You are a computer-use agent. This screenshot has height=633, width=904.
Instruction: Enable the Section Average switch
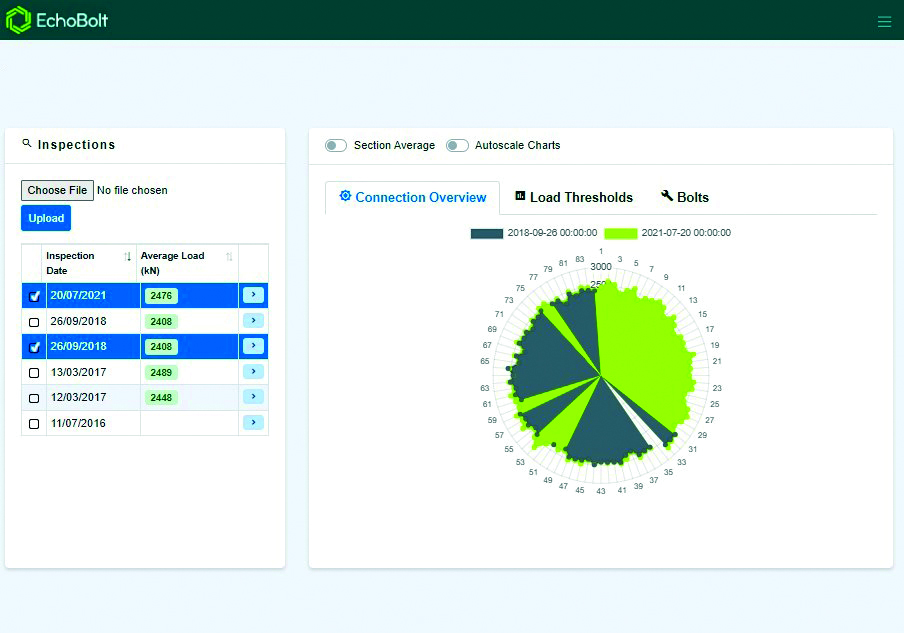336,146
